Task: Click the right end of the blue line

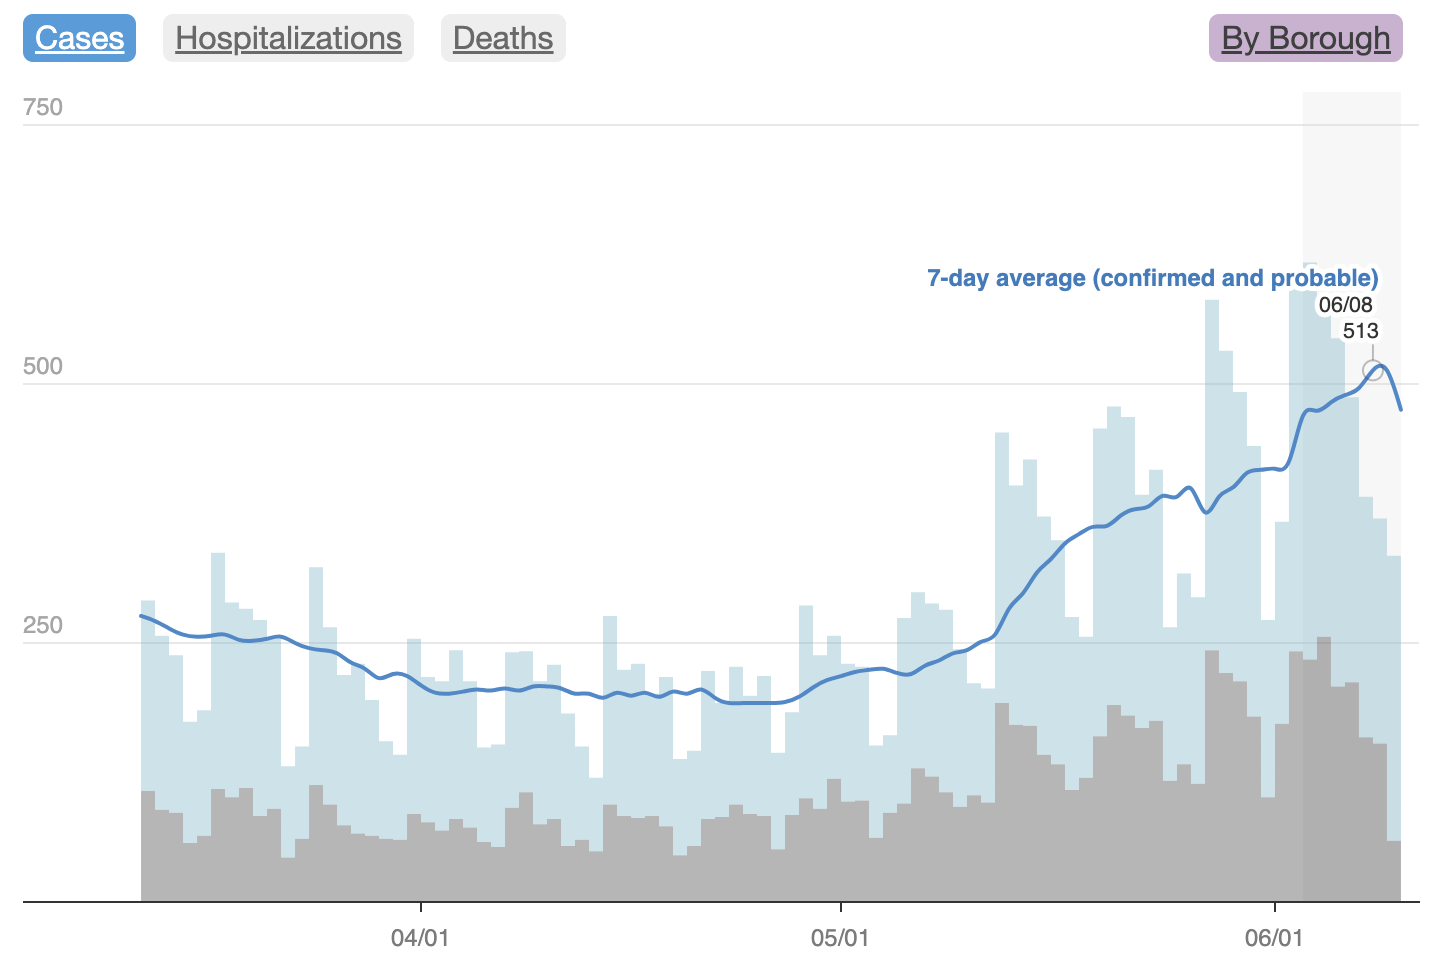Action: coord(1400,409)
